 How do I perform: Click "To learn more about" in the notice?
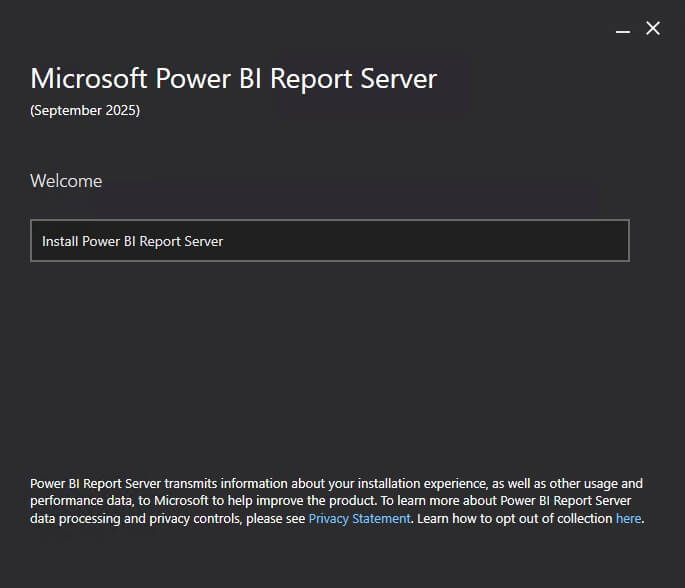pos(403,501)
